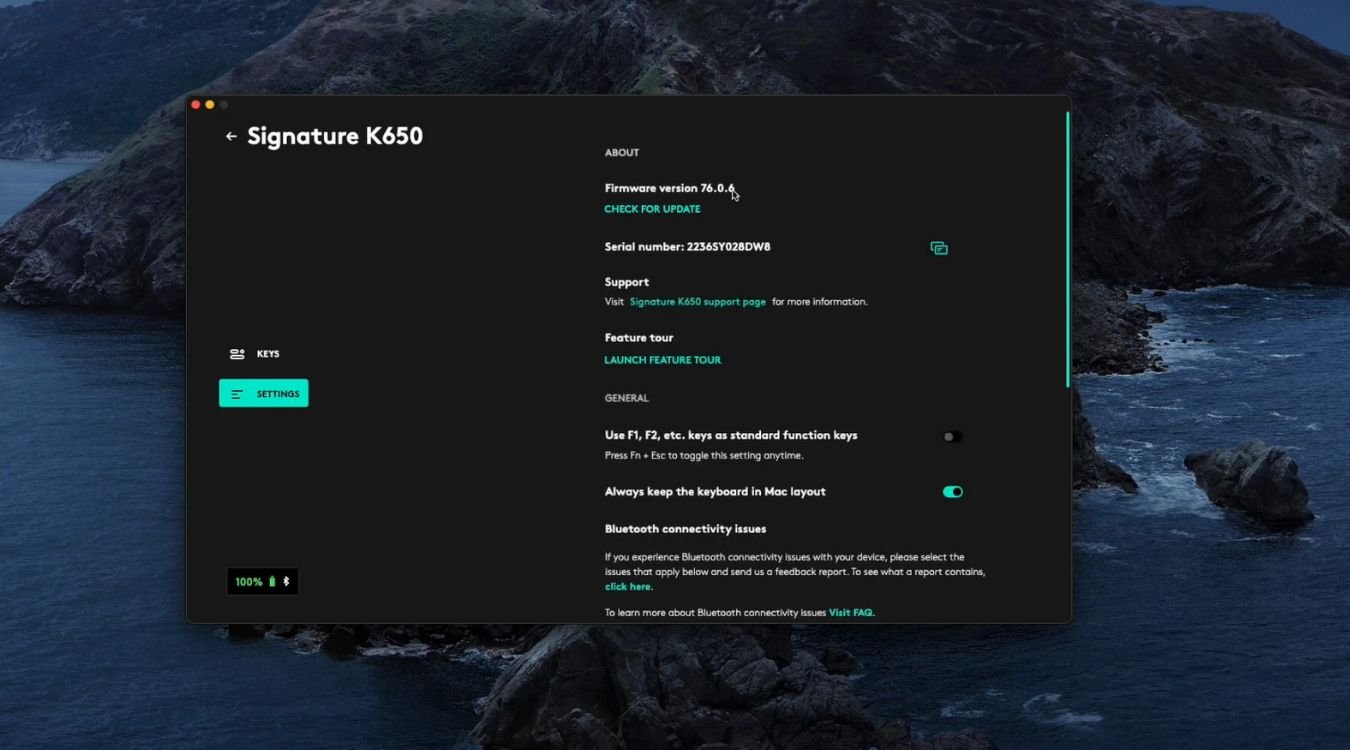Image resolution: width=1350 pixels, height=750 pixels.
Task: Open the Visit FAQ link
Action: tap(851, 613)
